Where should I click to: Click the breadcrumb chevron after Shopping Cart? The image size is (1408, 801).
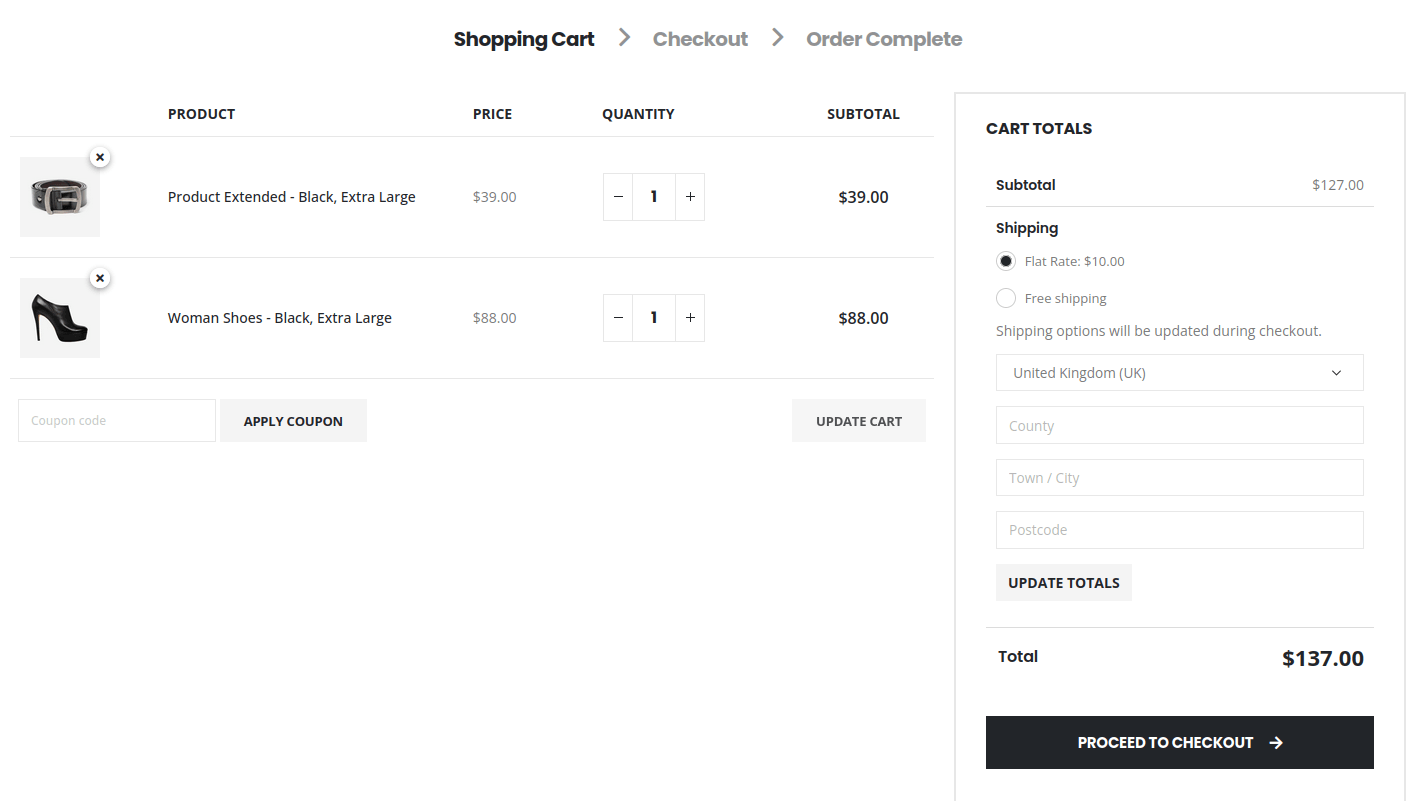(x=624, y=36)
